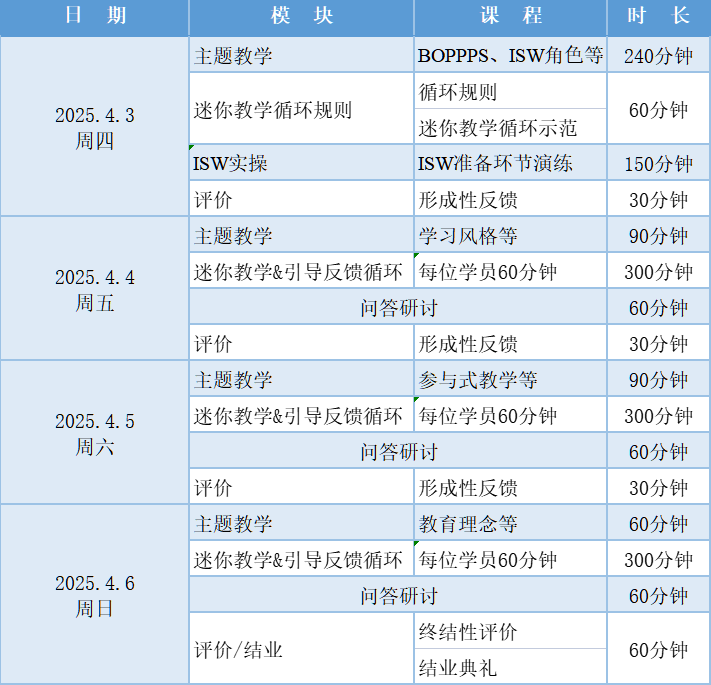Click 90分钟 cell beside 学习风格等

coord(659,234)
